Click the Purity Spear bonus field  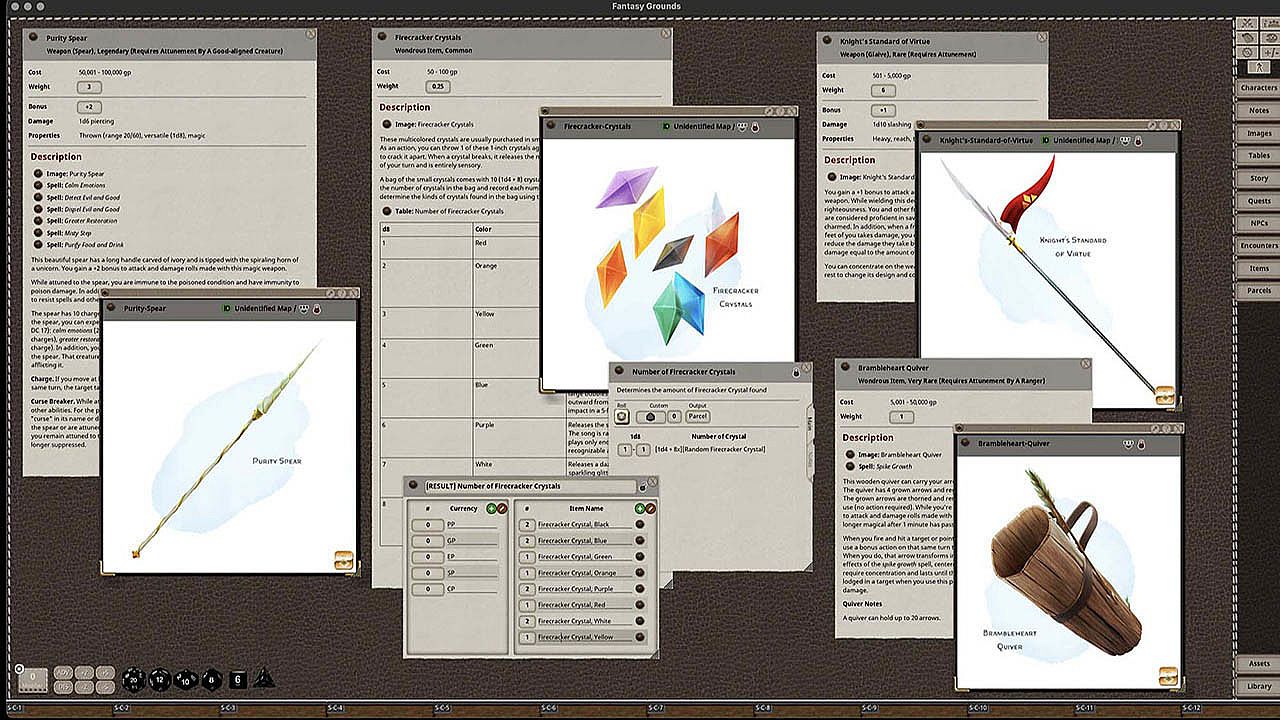coord(90,107)
